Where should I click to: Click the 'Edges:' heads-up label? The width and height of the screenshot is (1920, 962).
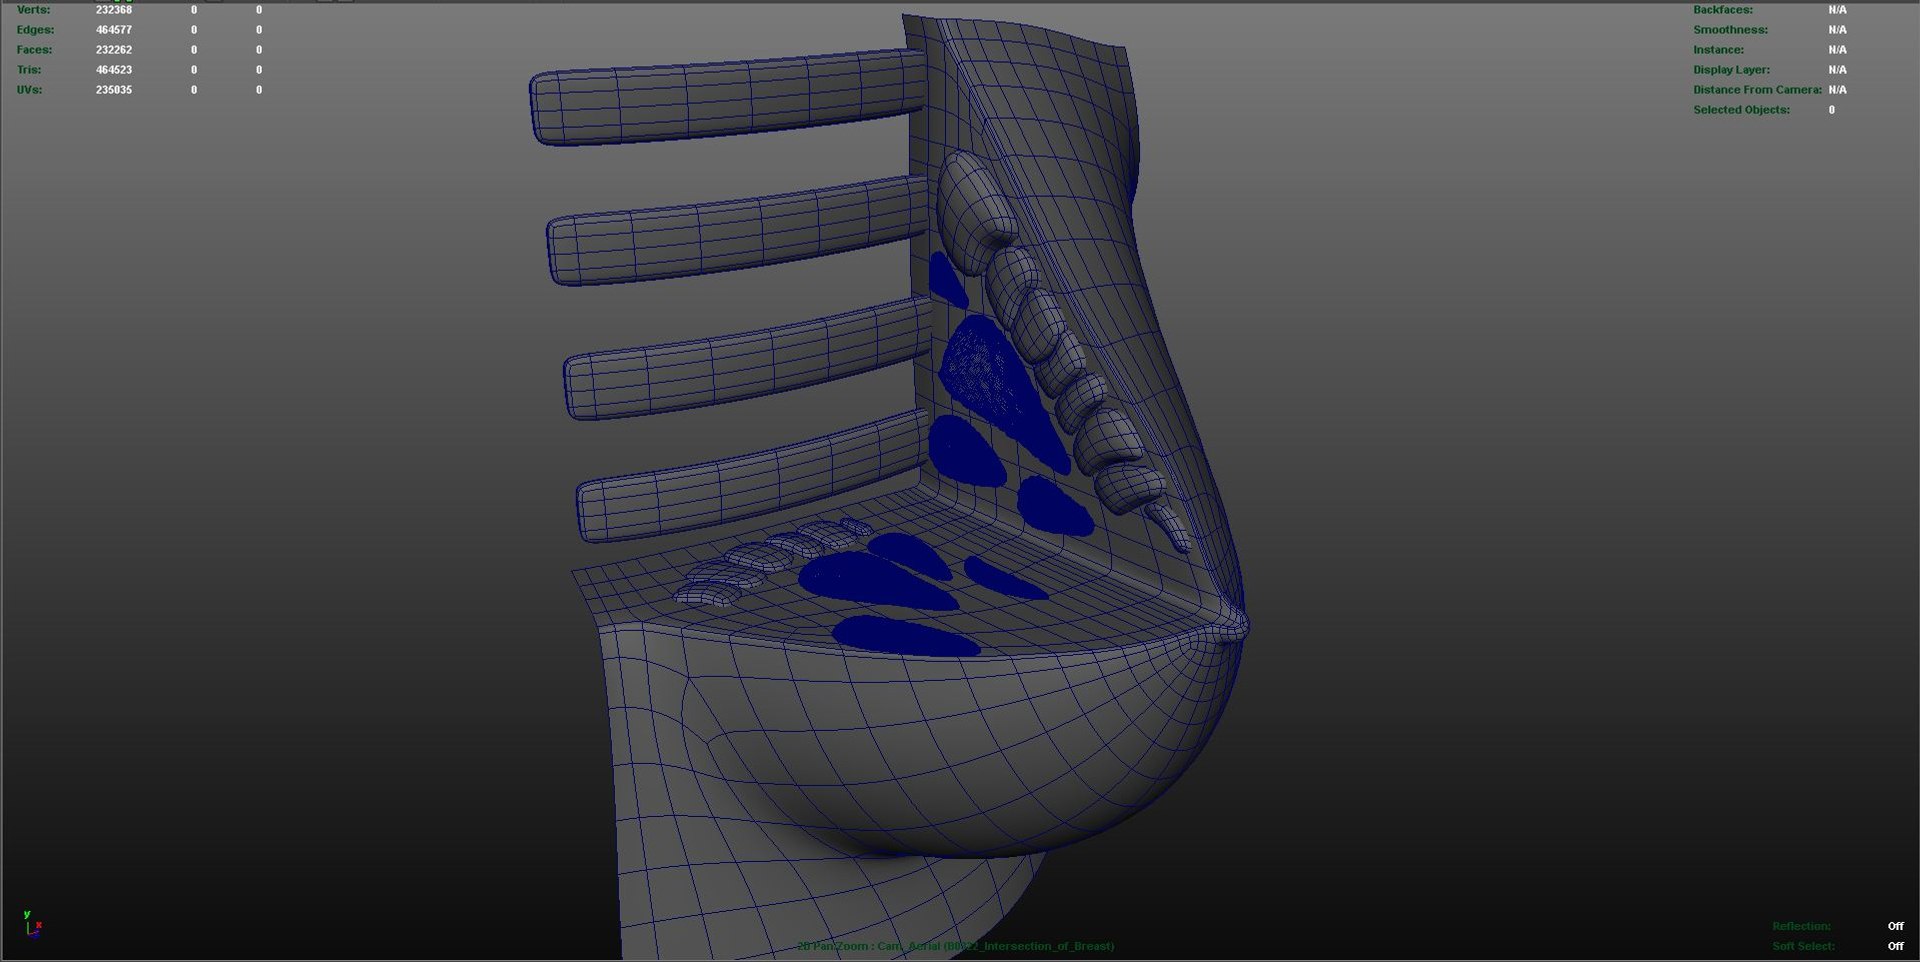coord(35,30)
